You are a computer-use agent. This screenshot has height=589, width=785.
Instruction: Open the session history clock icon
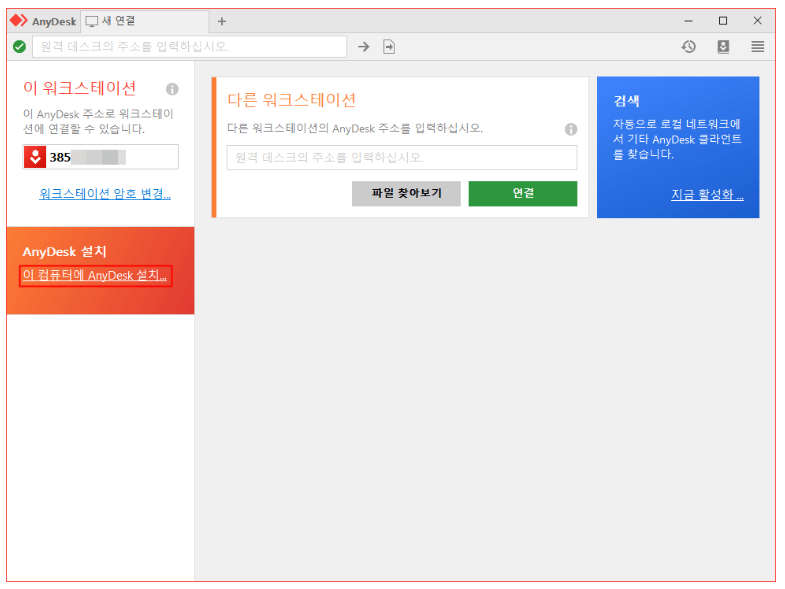(x=688, y=47)
